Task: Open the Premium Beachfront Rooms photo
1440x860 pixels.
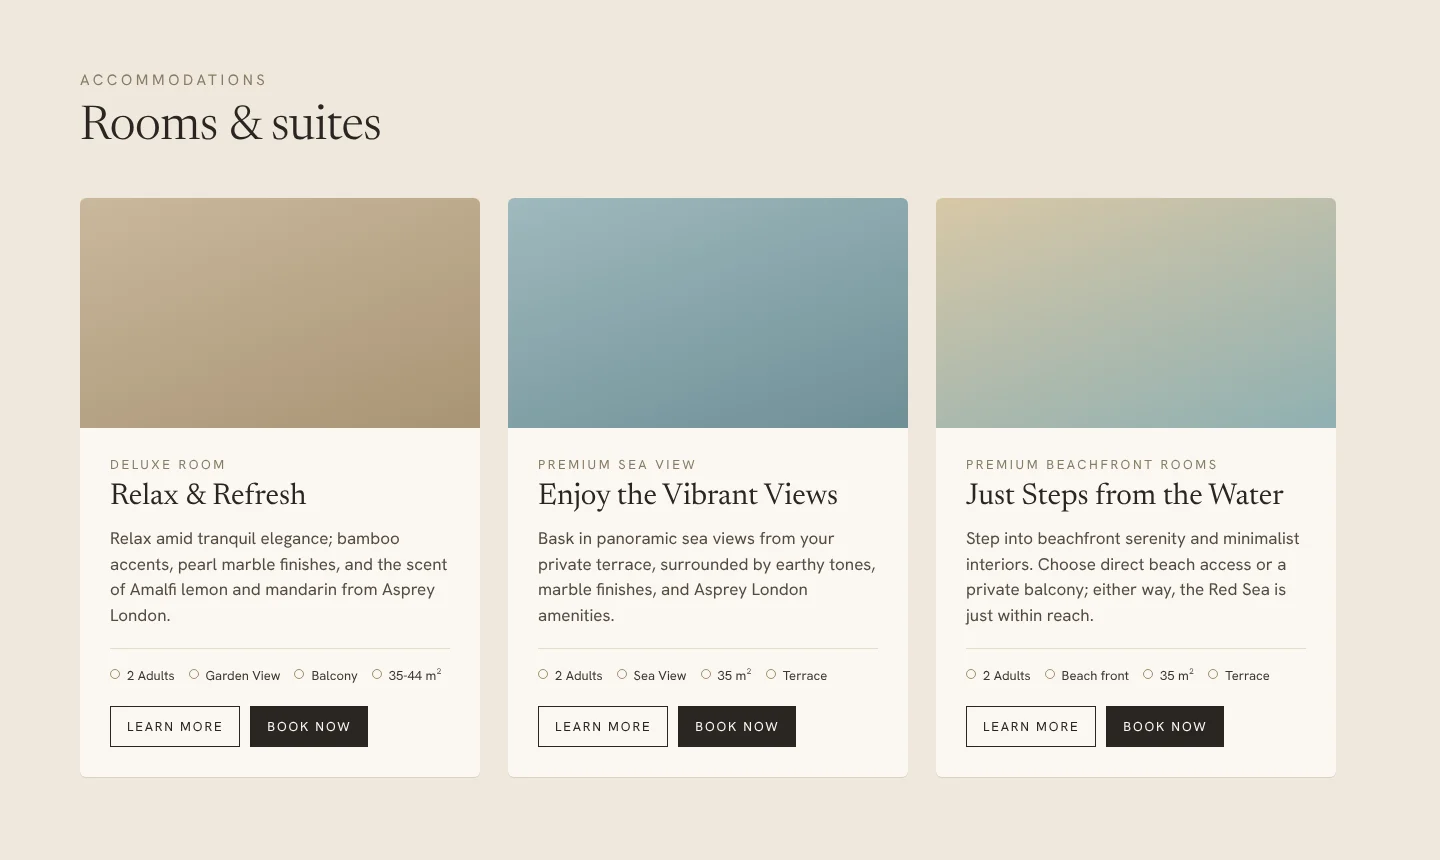Action: click(x=1136, y=313)
